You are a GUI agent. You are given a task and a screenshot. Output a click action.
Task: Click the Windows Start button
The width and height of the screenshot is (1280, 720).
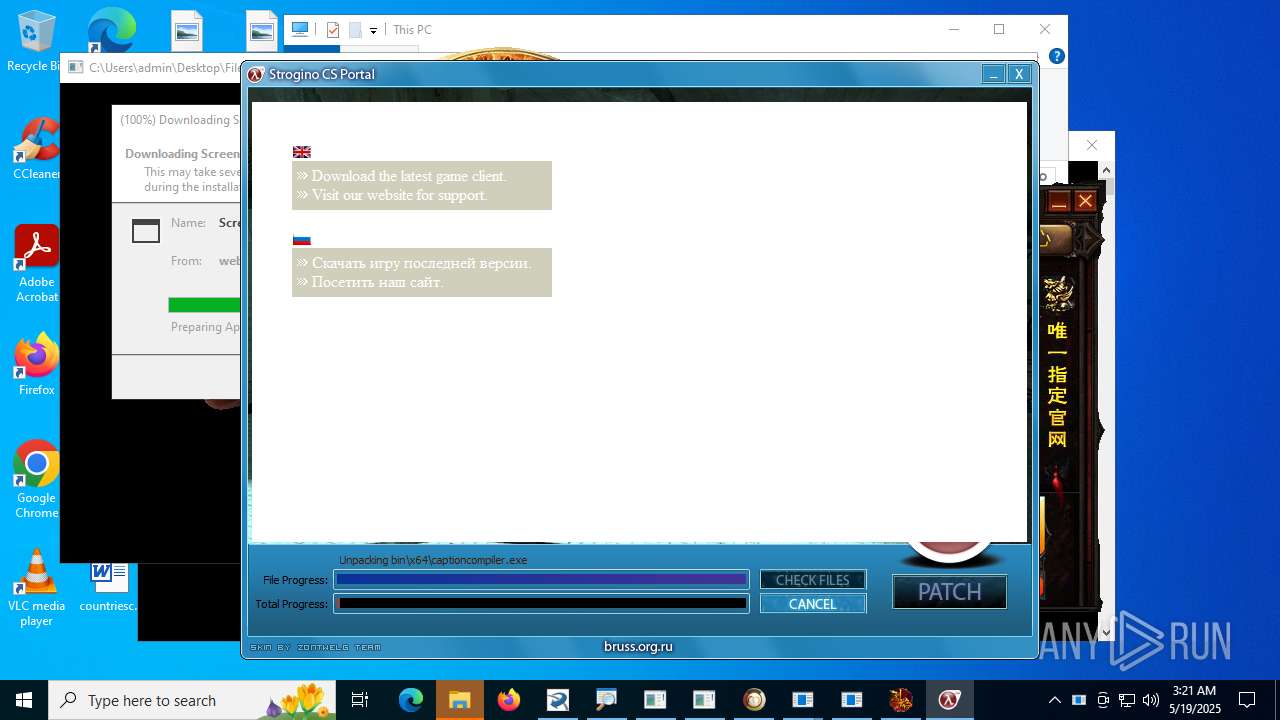pyautogui.click(x=24, y=700)
